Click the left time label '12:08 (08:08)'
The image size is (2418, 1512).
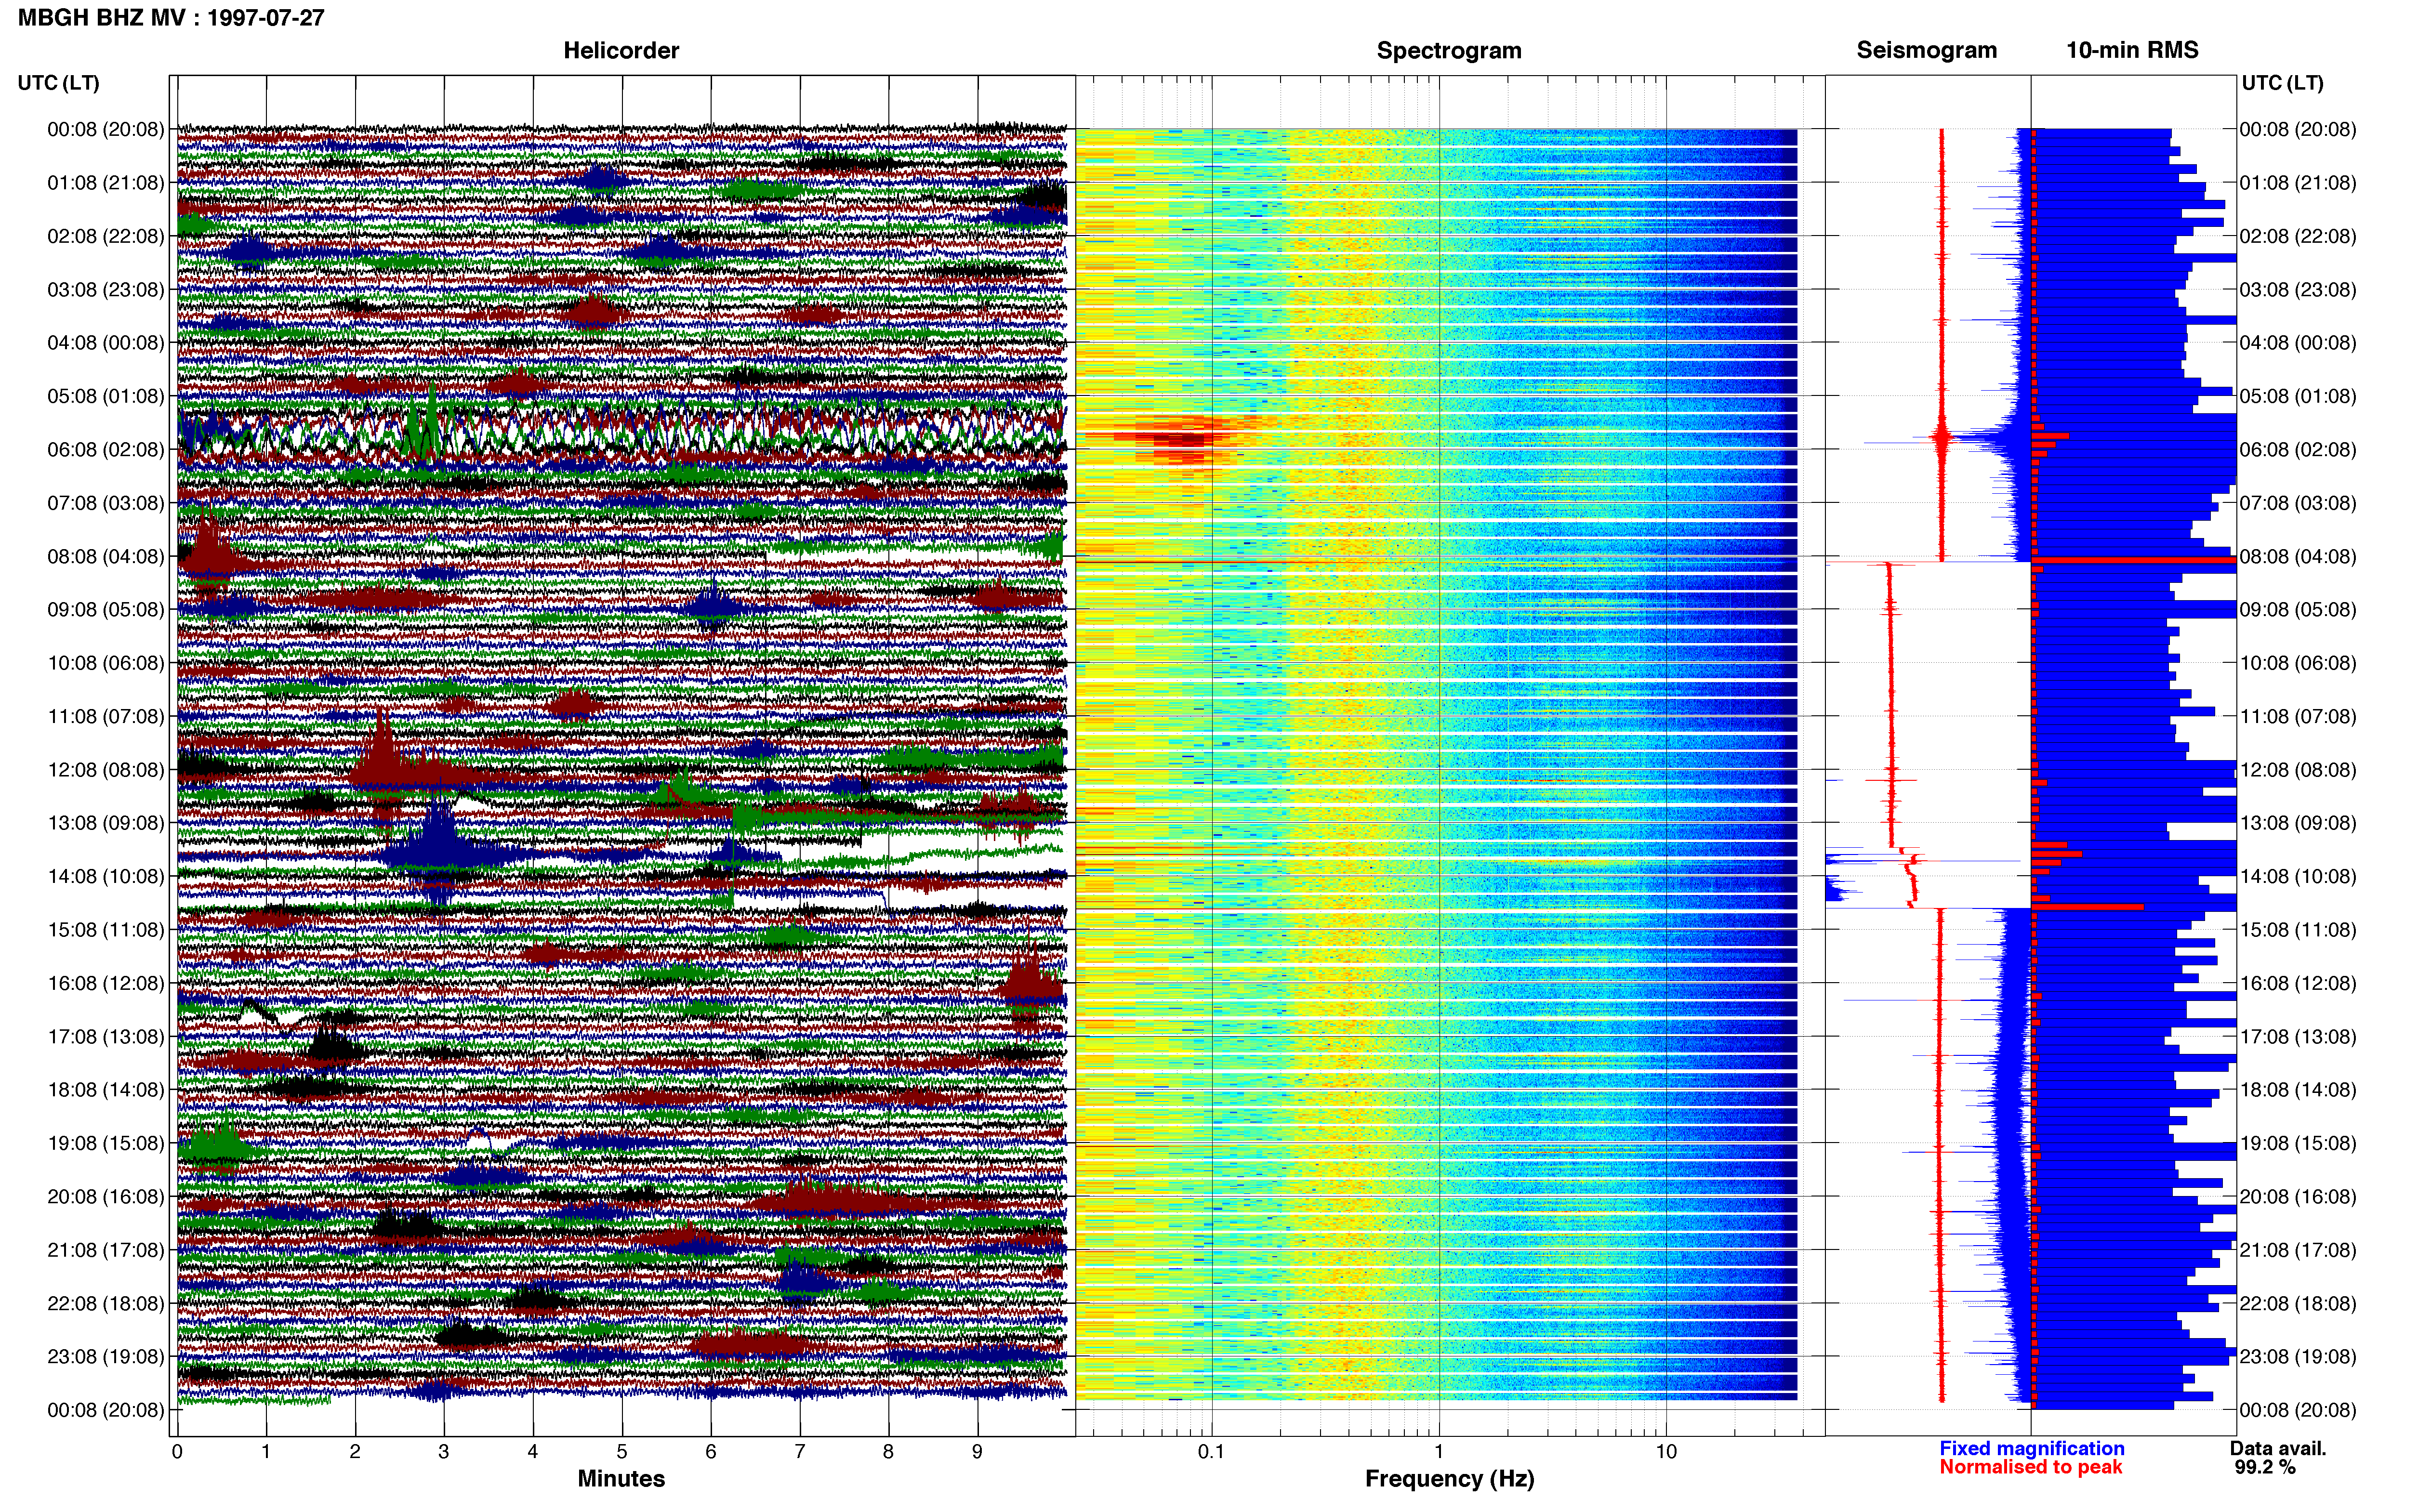pos(105,770)
